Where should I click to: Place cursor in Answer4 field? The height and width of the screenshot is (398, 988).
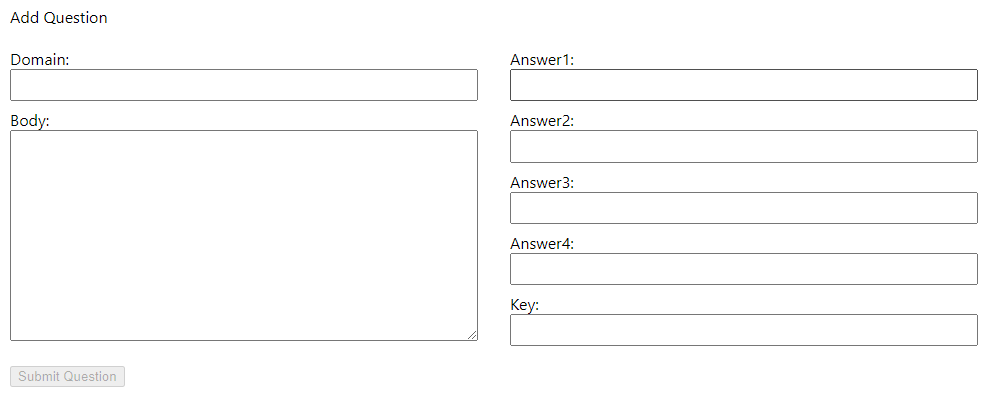744,269
